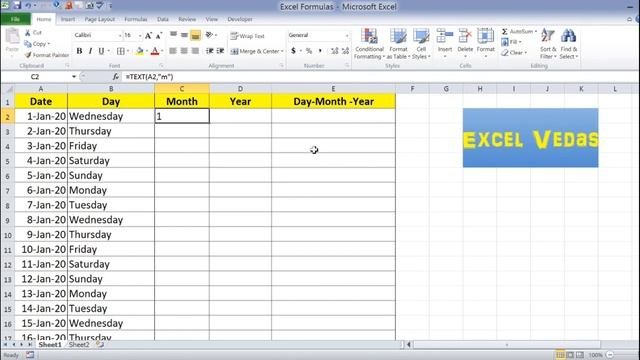Switch to the Page Layout tab
This screenshot has width=640, height=360.
100,19
